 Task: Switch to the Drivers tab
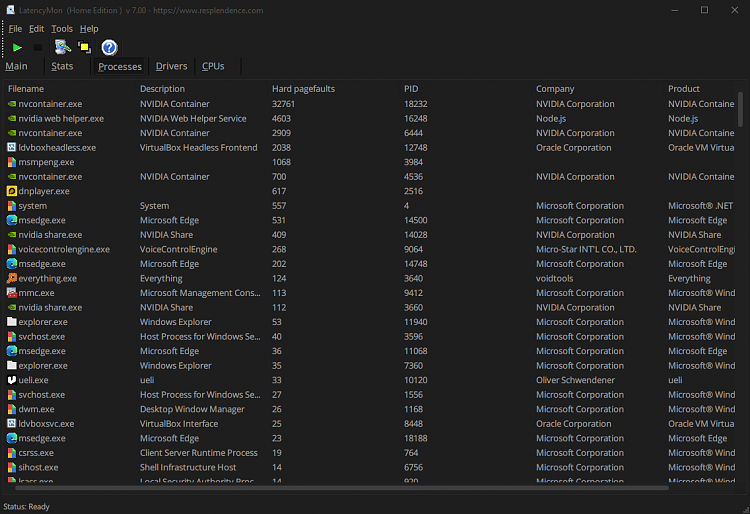coord(171,66)
